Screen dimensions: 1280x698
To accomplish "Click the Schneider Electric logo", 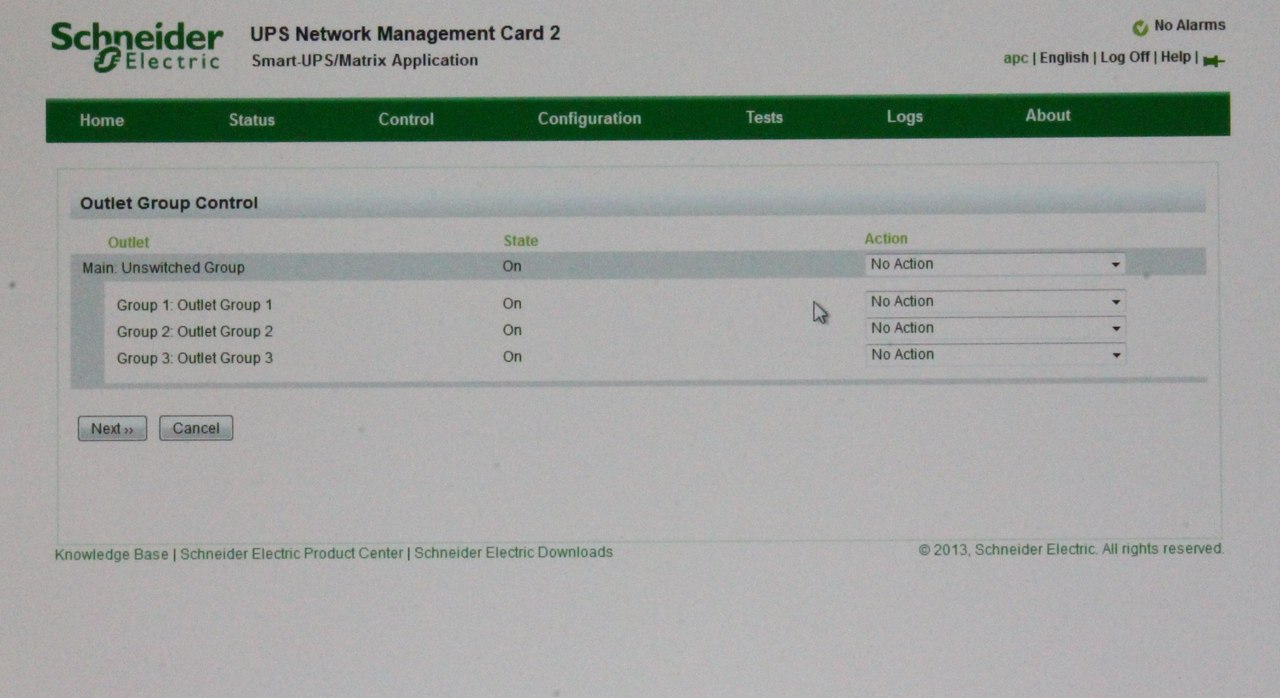I will (136, 47).
